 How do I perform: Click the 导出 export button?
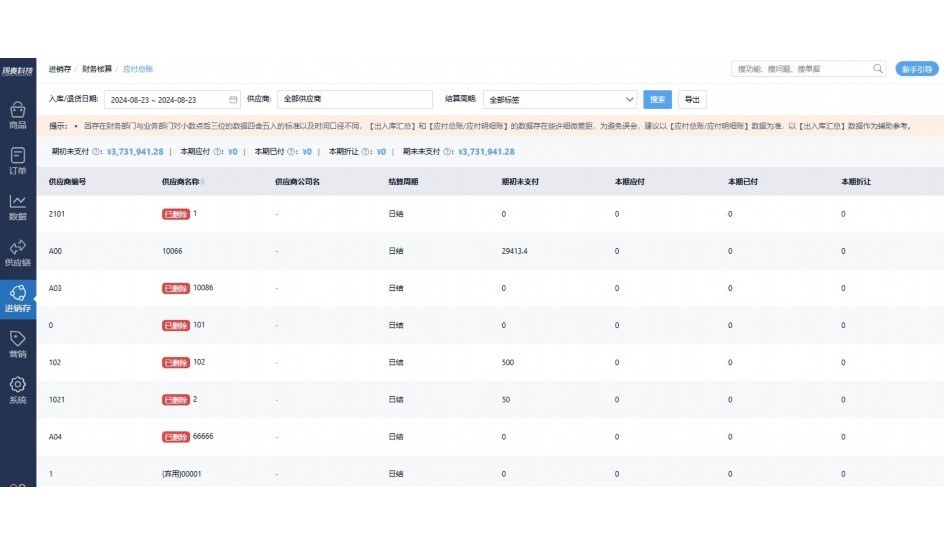coord(691,100)
